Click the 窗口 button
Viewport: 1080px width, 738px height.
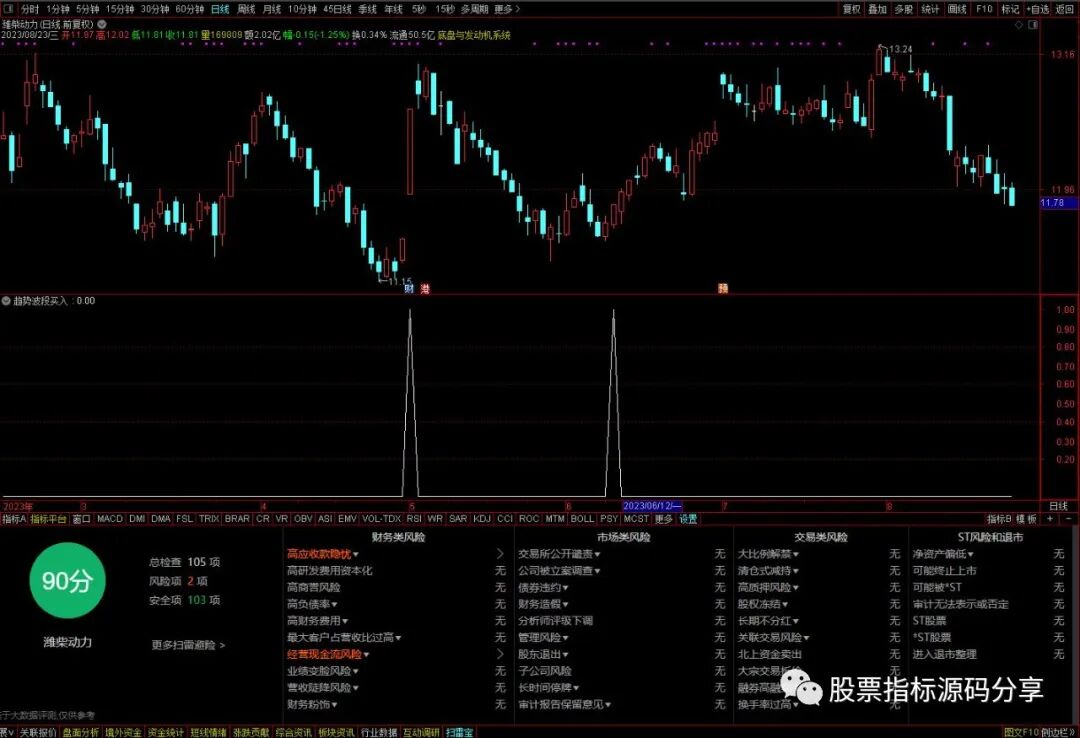coord(81,519)
